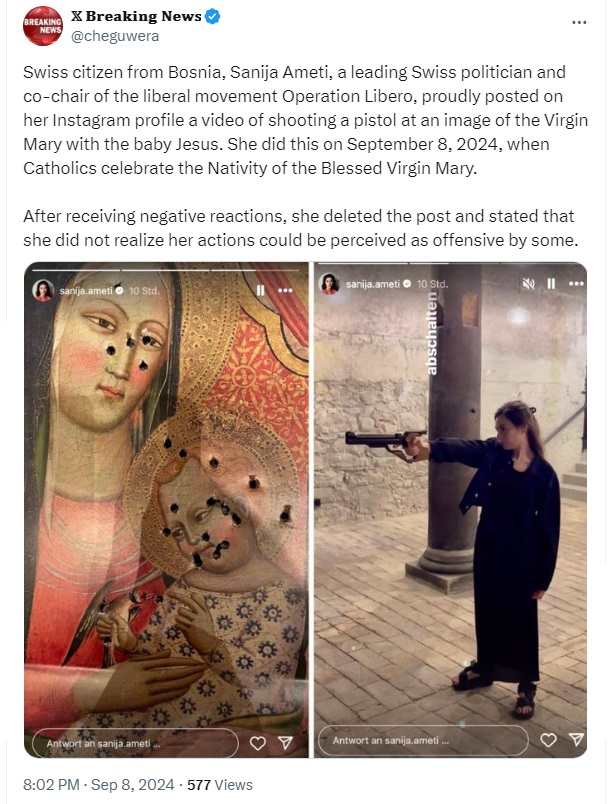Image resolution: width=615 pixels, height=804 pixels.
Task: Pause the right story playback
Action: click(x=551, y=283)
